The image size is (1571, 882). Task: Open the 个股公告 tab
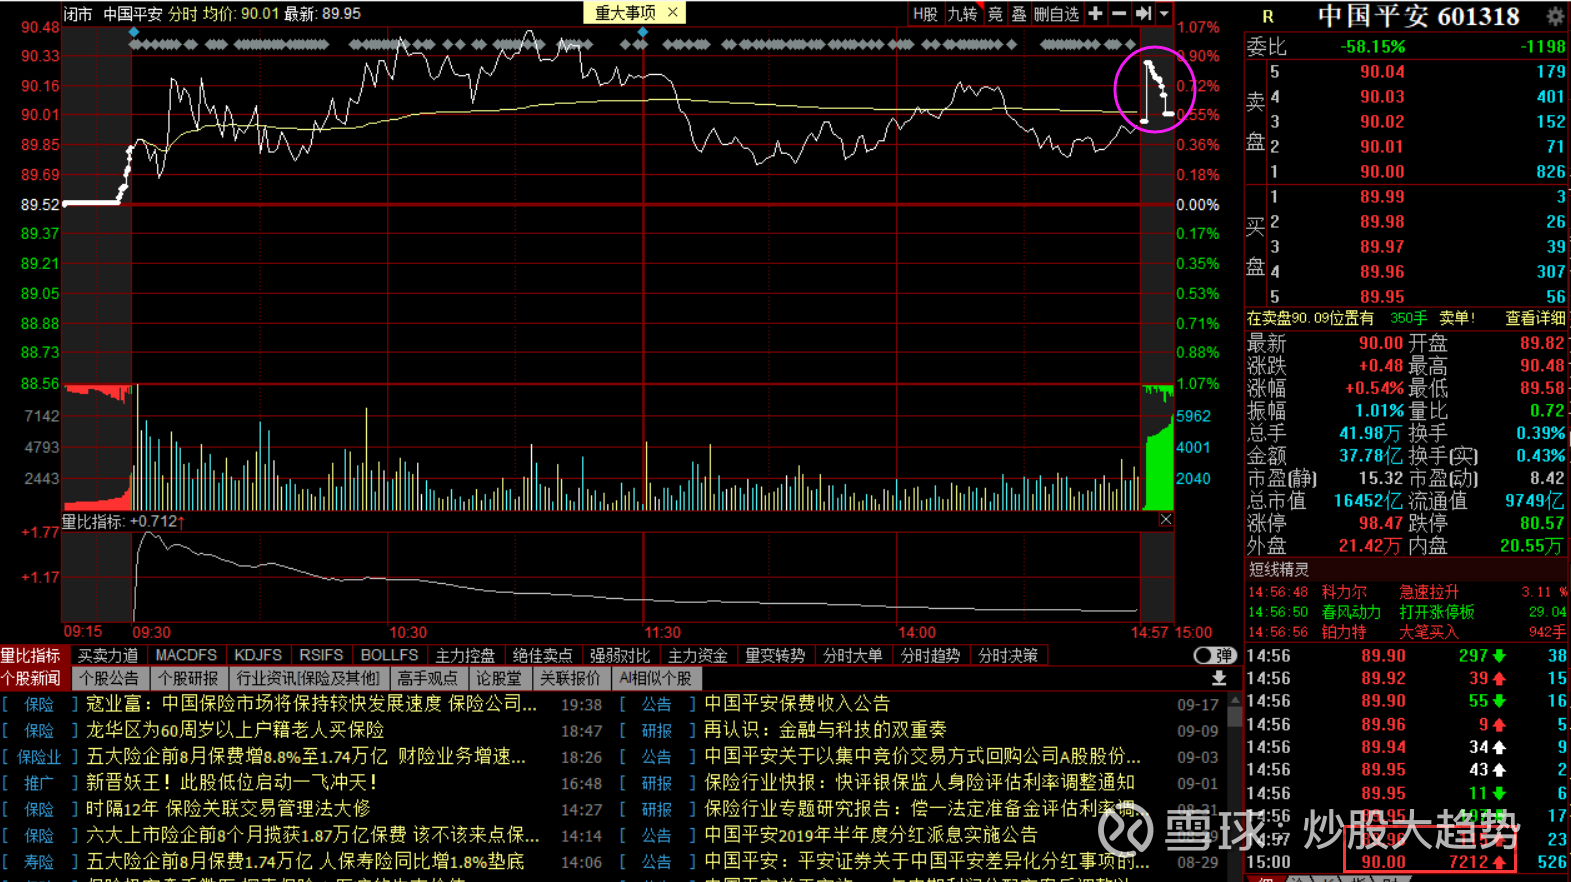pos(110,678)
